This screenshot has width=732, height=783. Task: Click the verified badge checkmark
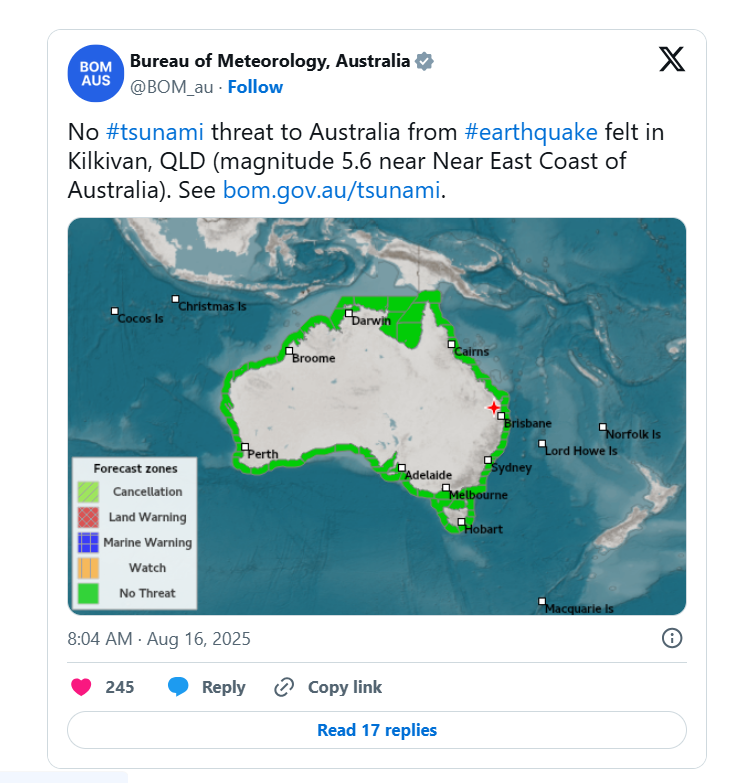tap(424, 61)
